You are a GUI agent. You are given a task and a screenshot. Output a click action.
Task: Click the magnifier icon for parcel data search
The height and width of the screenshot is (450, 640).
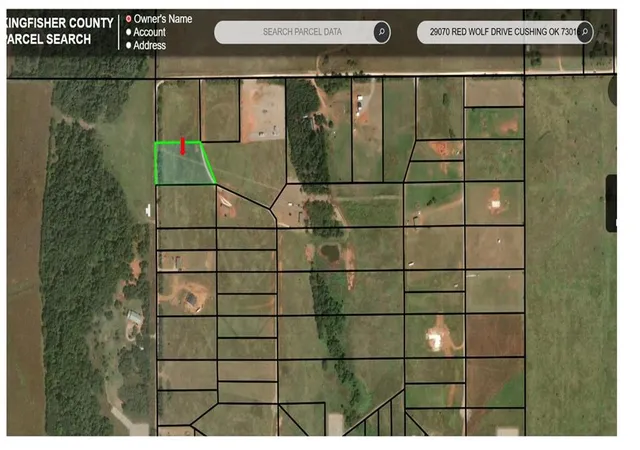point(382,32)
